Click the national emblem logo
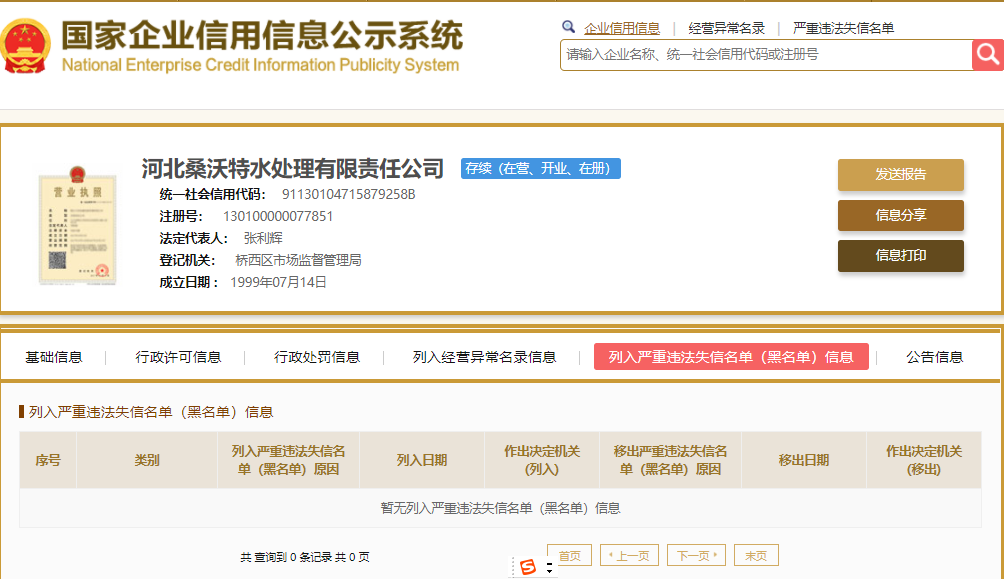Viewport: 1004px width, 579px height. [x=26, y=45]
